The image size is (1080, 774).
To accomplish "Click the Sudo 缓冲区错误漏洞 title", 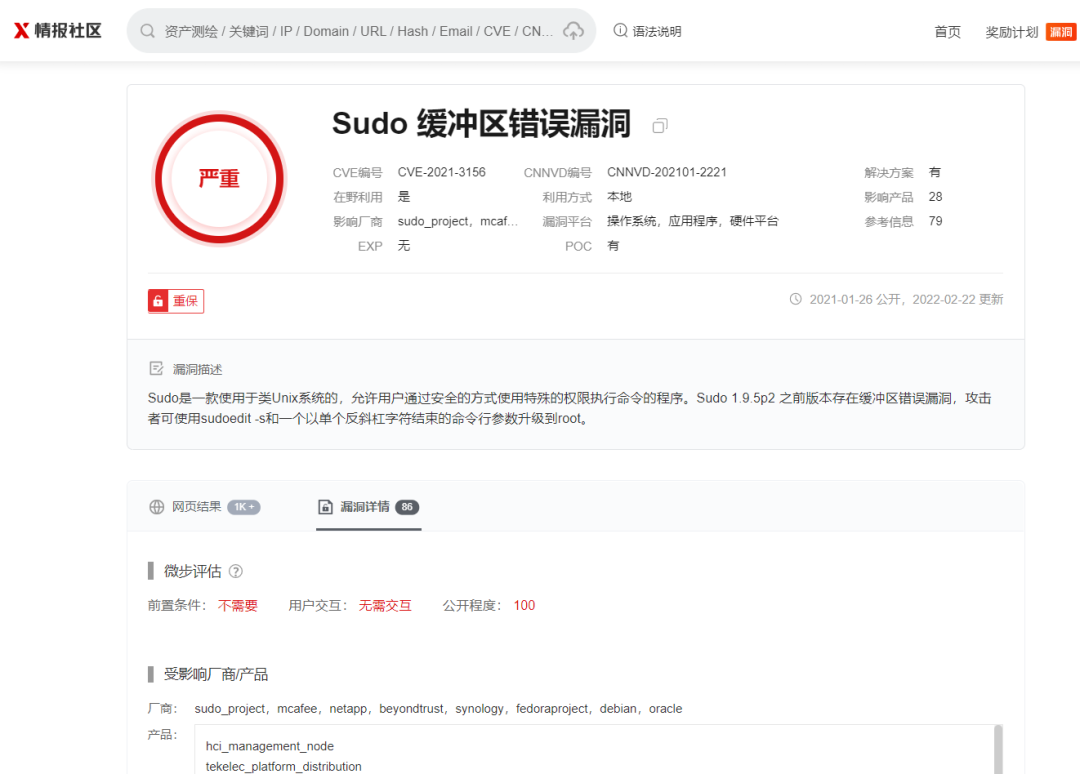I will pyautogui.click(x=481, y=124).
